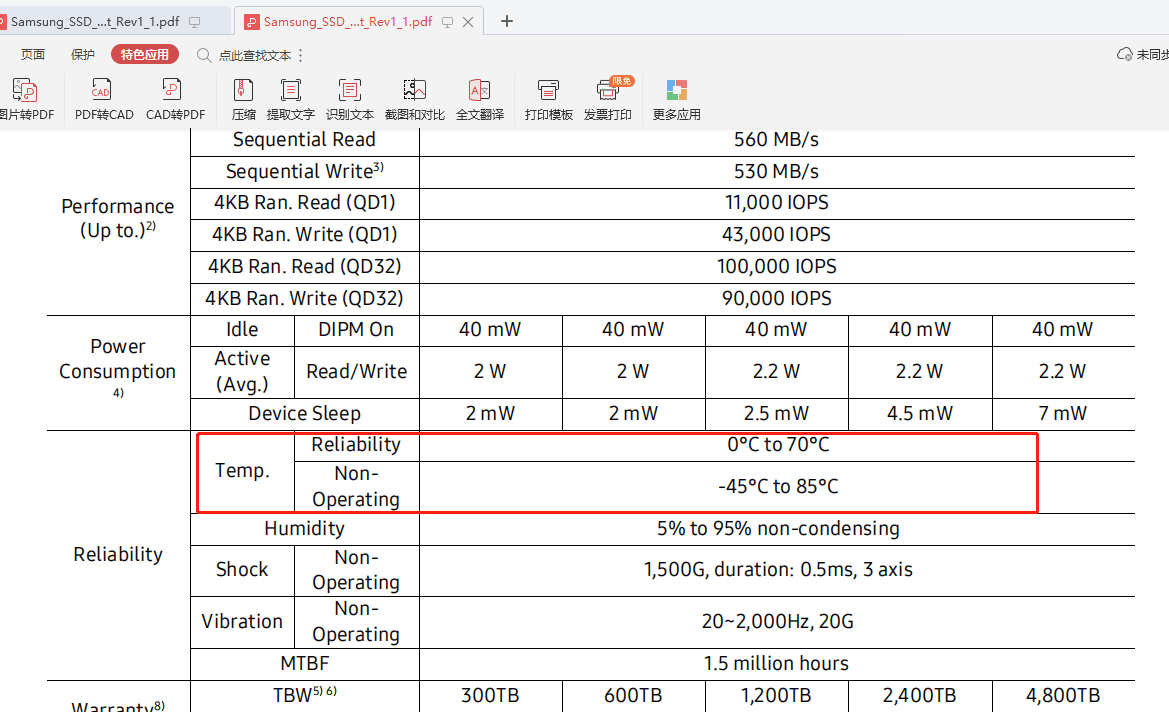The height and width of the screenshot is (712, 1169).
Task: Select the 11,000 IOPS value
Action: [x=776, y=203]
